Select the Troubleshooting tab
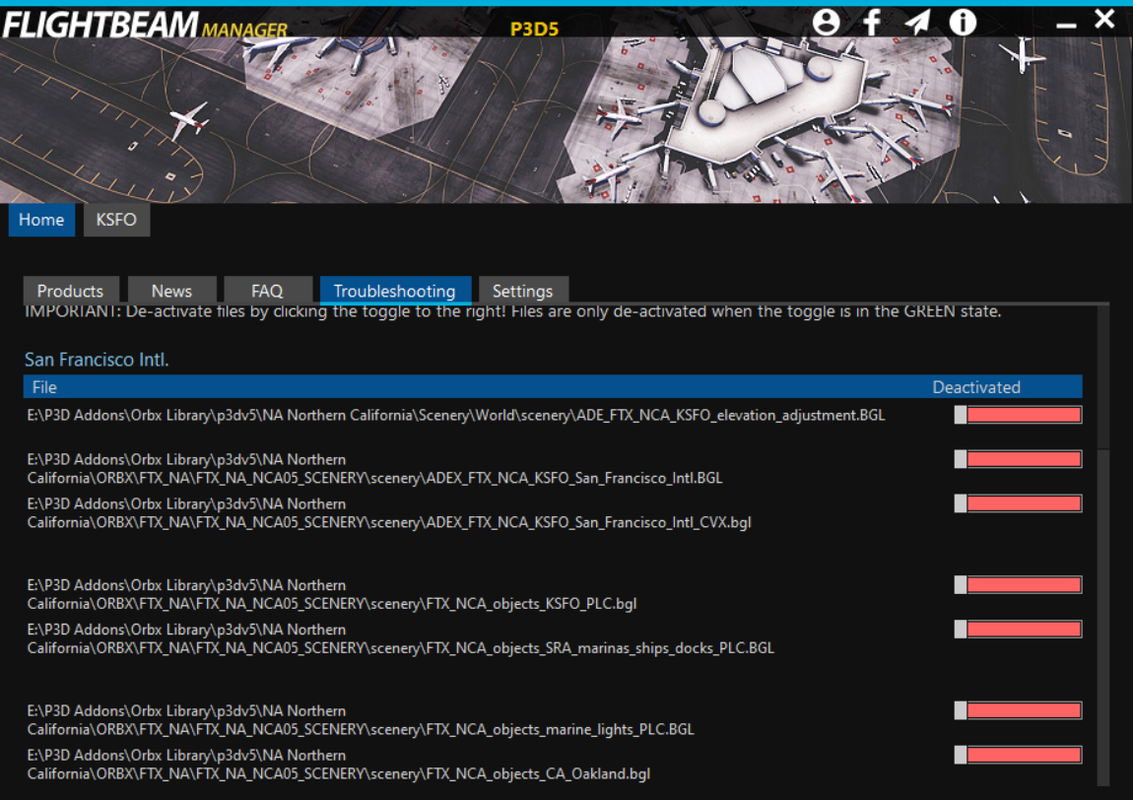The width and height of the screenshot is (1133, 800). click(395, 291)
